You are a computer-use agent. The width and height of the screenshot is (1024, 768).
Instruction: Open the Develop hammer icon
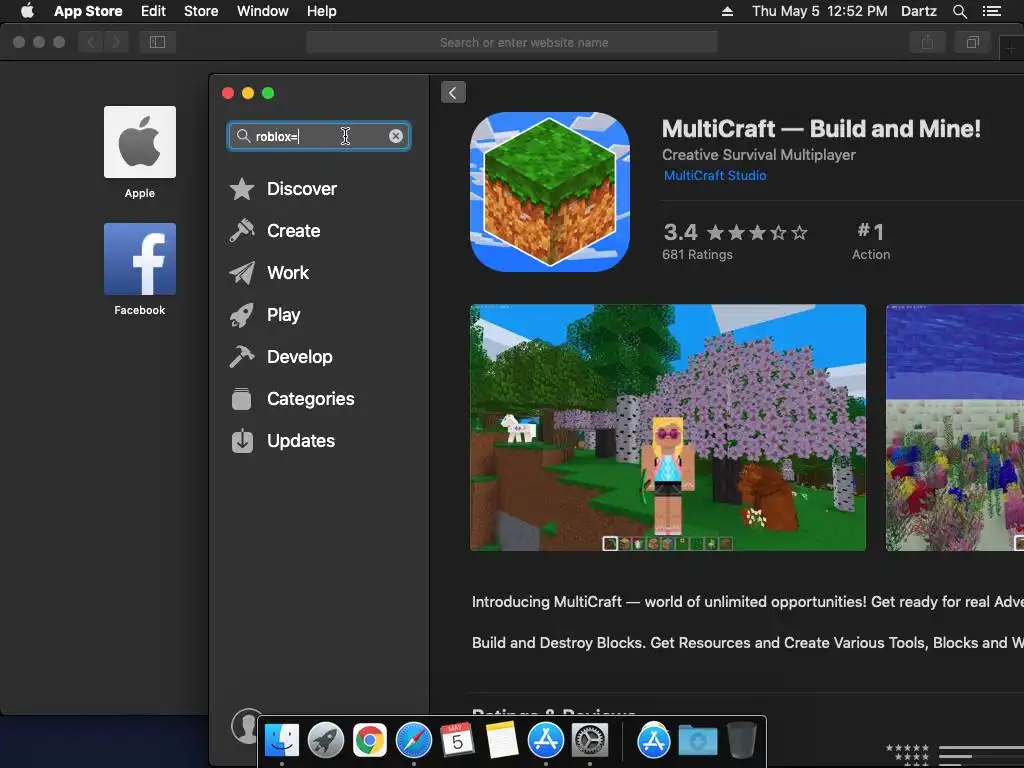pos(242,357)
